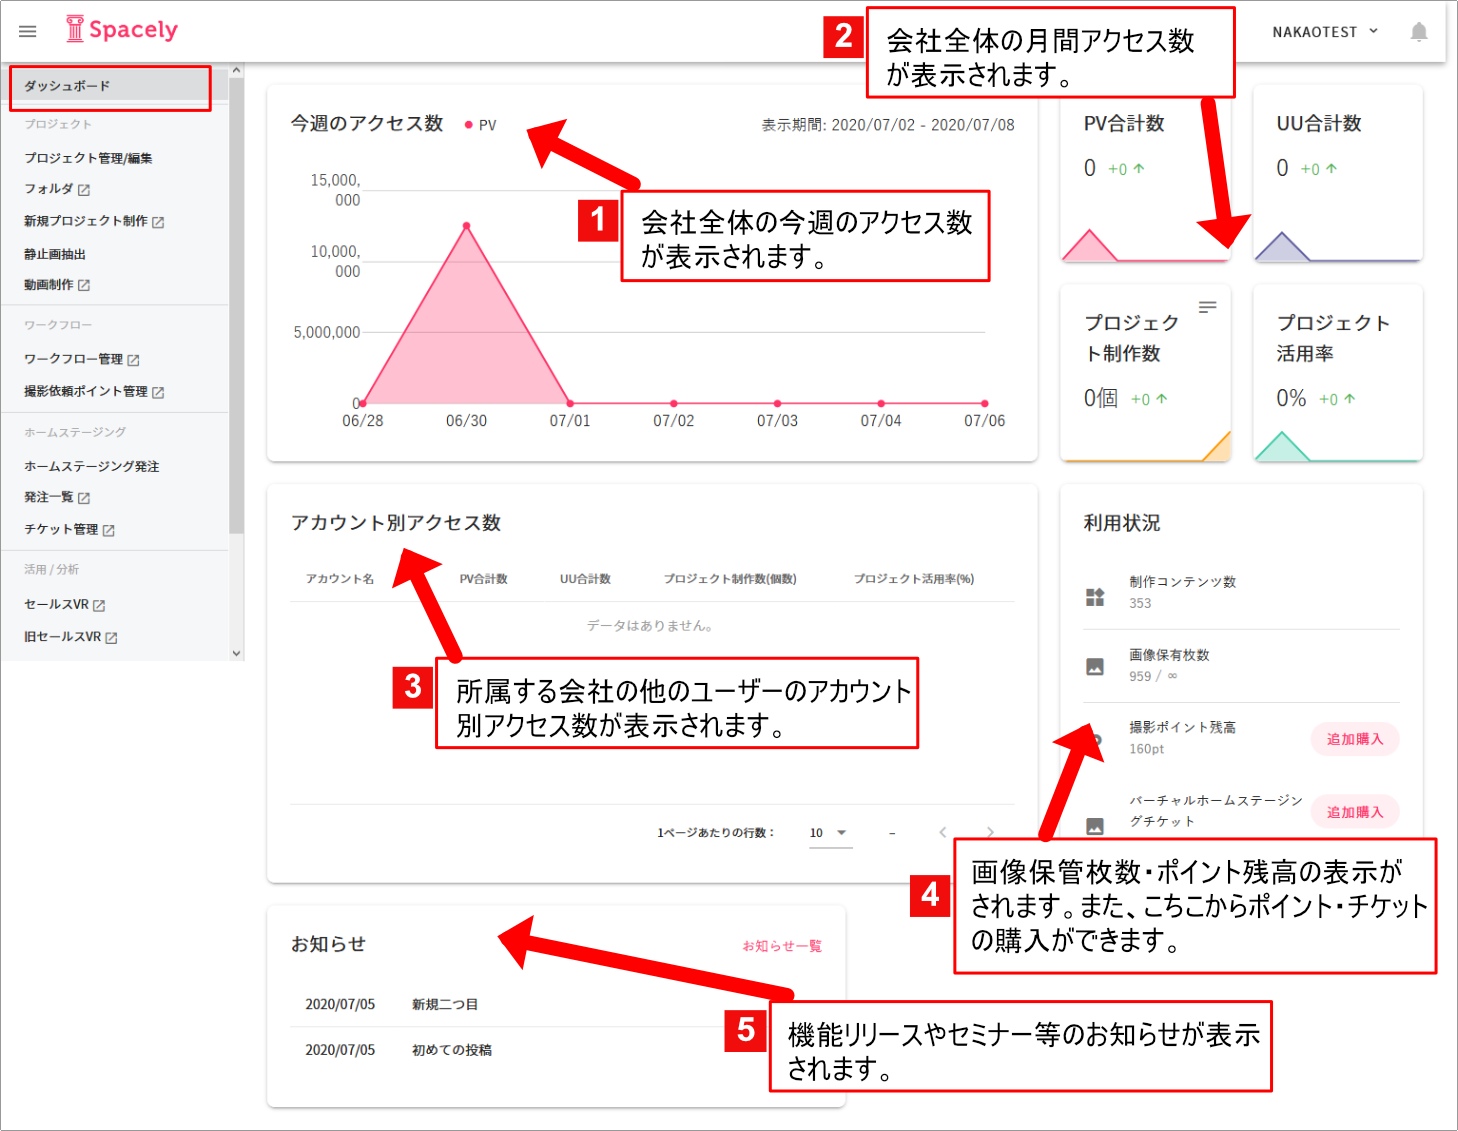
Task: Click the 06/30 peak data point
Action: [466, 226]
